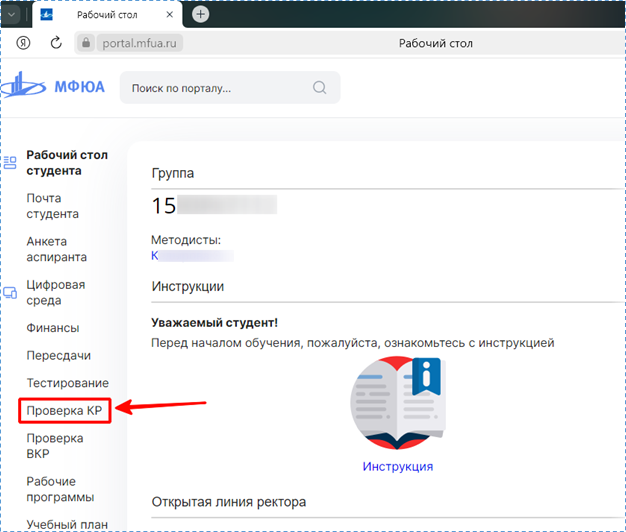Open the Инструкция link
The image size is (626, 532).
398,467
